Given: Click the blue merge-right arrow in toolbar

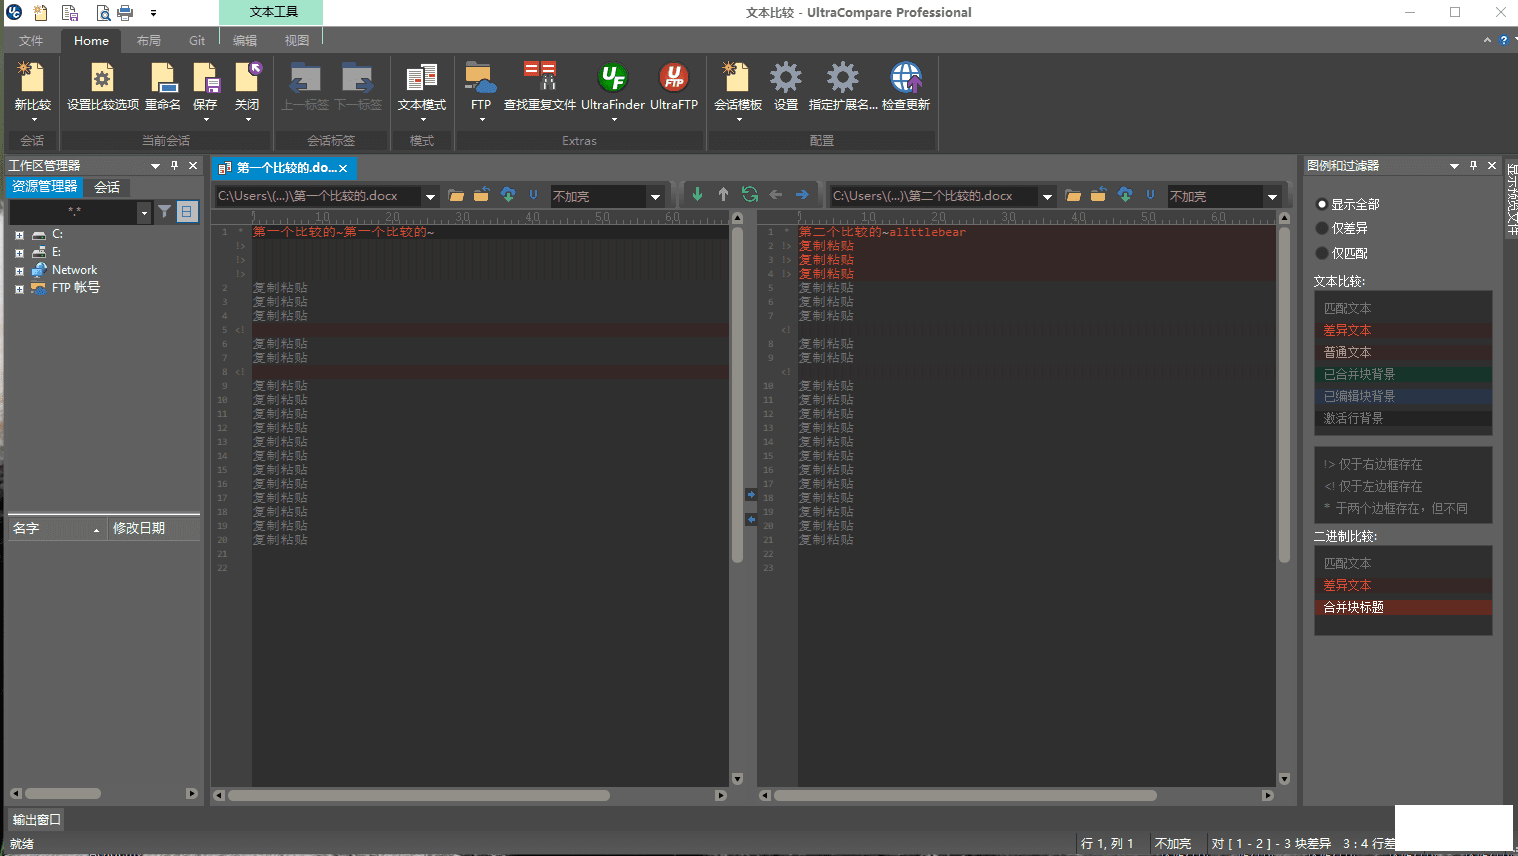Looking at the screenshot, I should 802,195.
